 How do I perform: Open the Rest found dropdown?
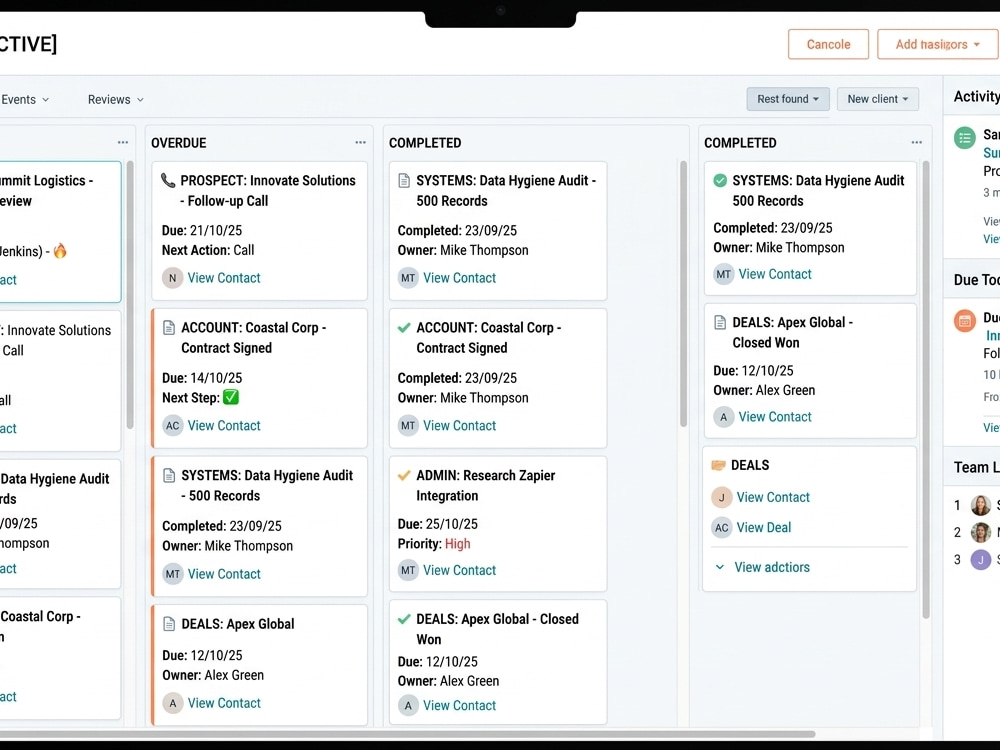(788, 99)
